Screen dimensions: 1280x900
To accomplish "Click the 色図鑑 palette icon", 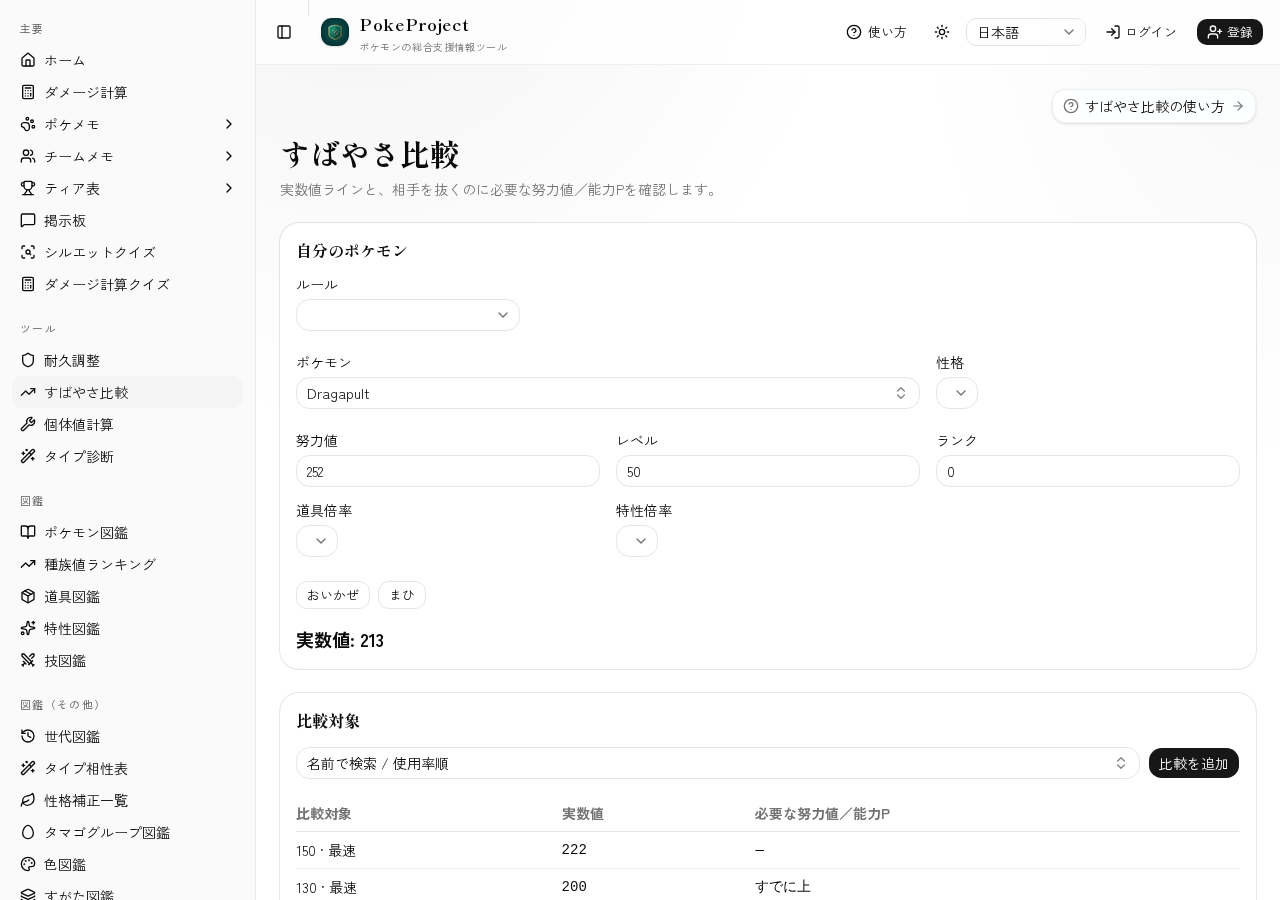I will point(28,864).
